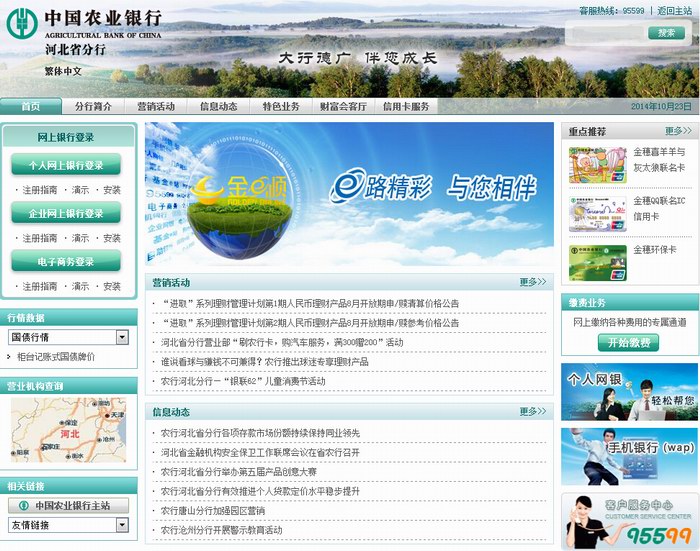The image size is (700, 551).
Task: Open the 金穗喜羊羊与灰太狼联名卡 card image
Action: 597,161
